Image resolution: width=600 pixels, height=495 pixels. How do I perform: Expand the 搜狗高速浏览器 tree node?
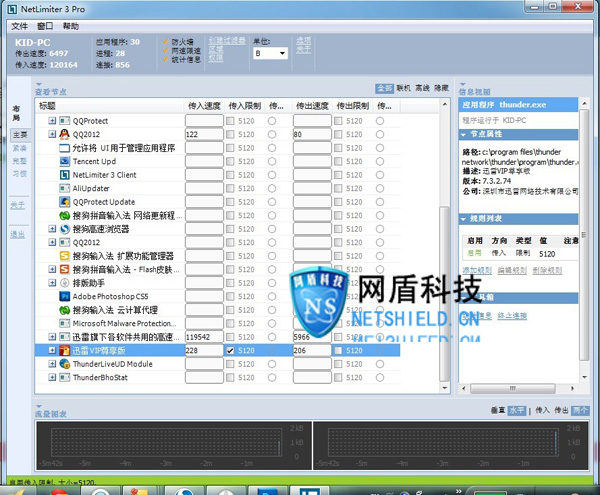point(52,229)
